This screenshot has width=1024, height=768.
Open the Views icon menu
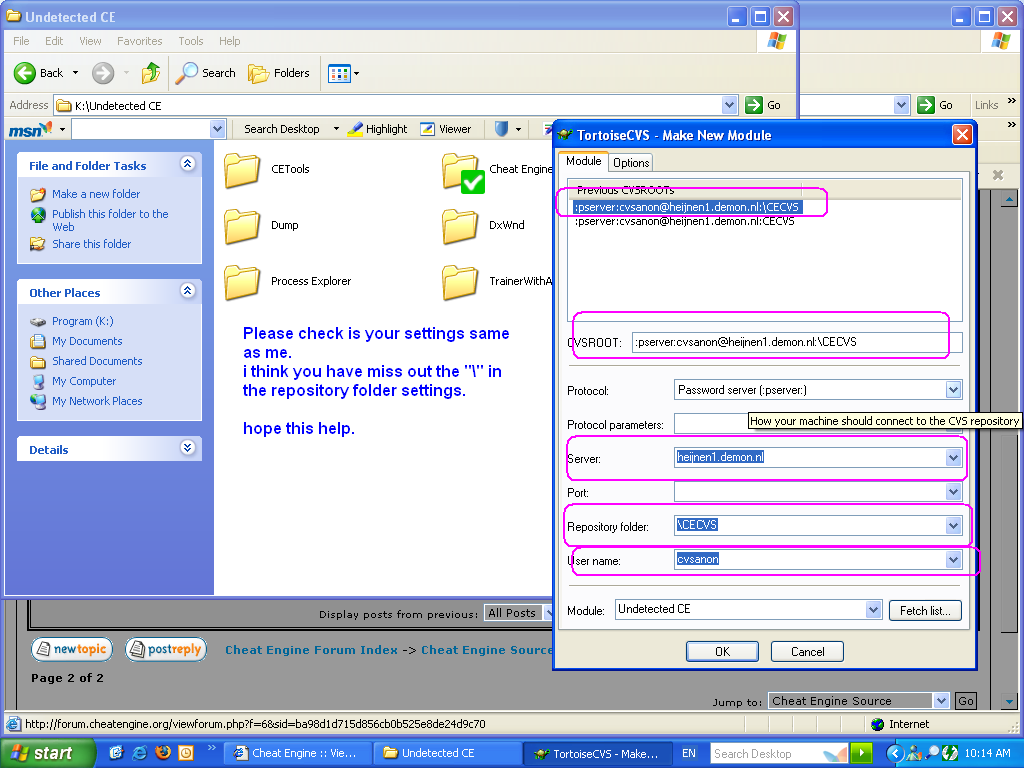pos(344,73)
